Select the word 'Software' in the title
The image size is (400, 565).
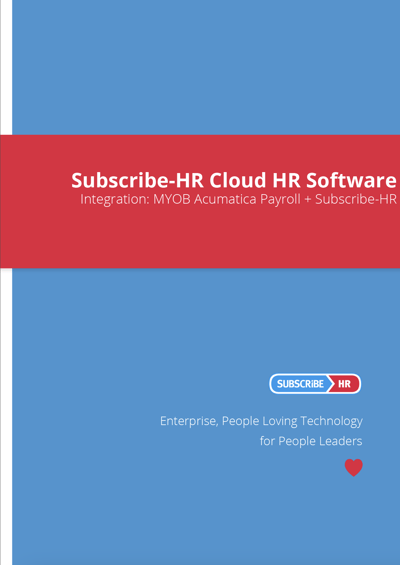click(351, 180)
